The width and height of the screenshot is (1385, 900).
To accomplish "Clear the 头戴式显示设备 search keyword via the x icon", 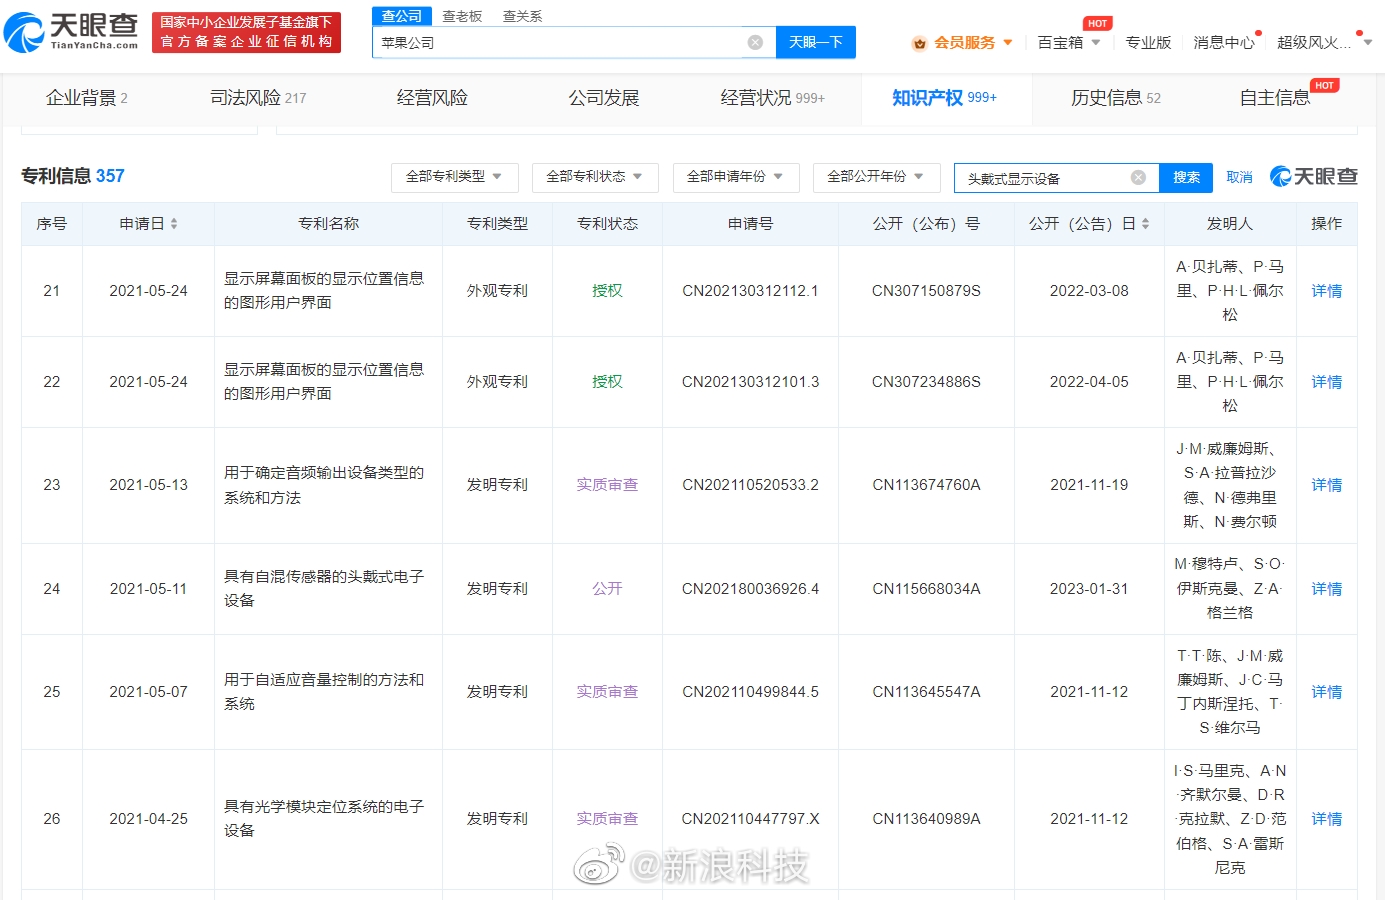I will click(x=1138, y=176).
